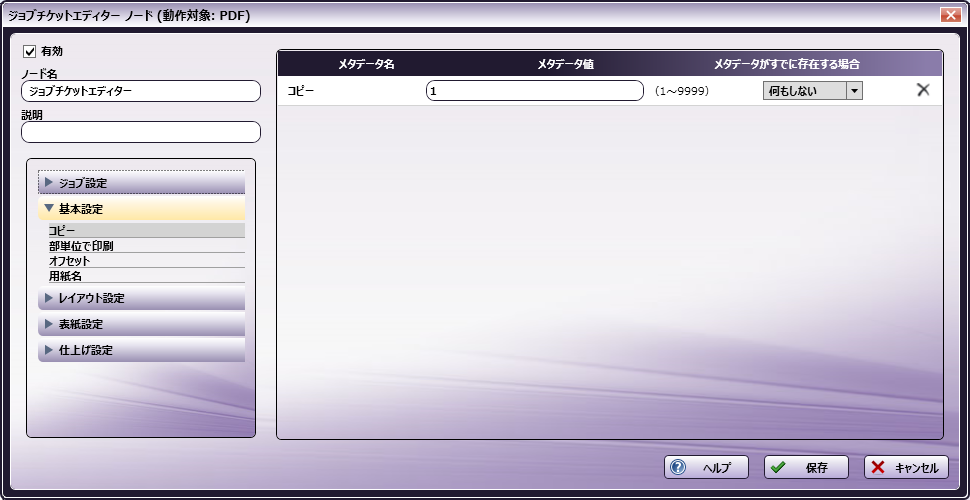Expand the レイアウト設定 section

(x=142, y=298)
